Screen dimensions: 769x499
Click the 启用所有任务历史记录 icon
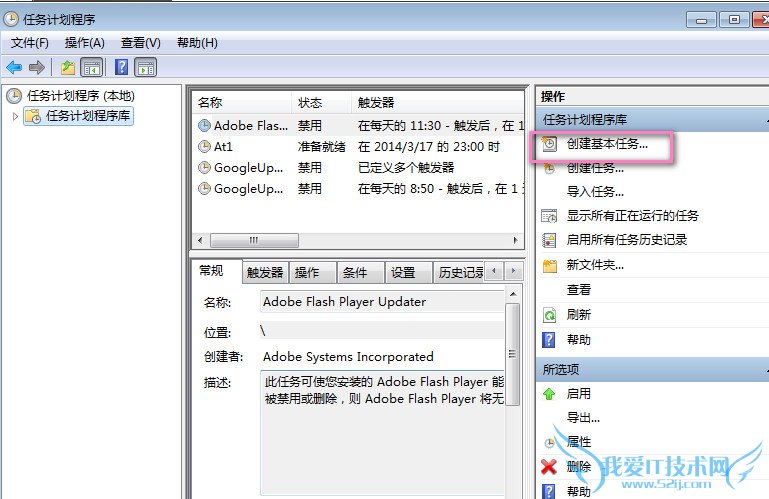(x=549, y=240)
